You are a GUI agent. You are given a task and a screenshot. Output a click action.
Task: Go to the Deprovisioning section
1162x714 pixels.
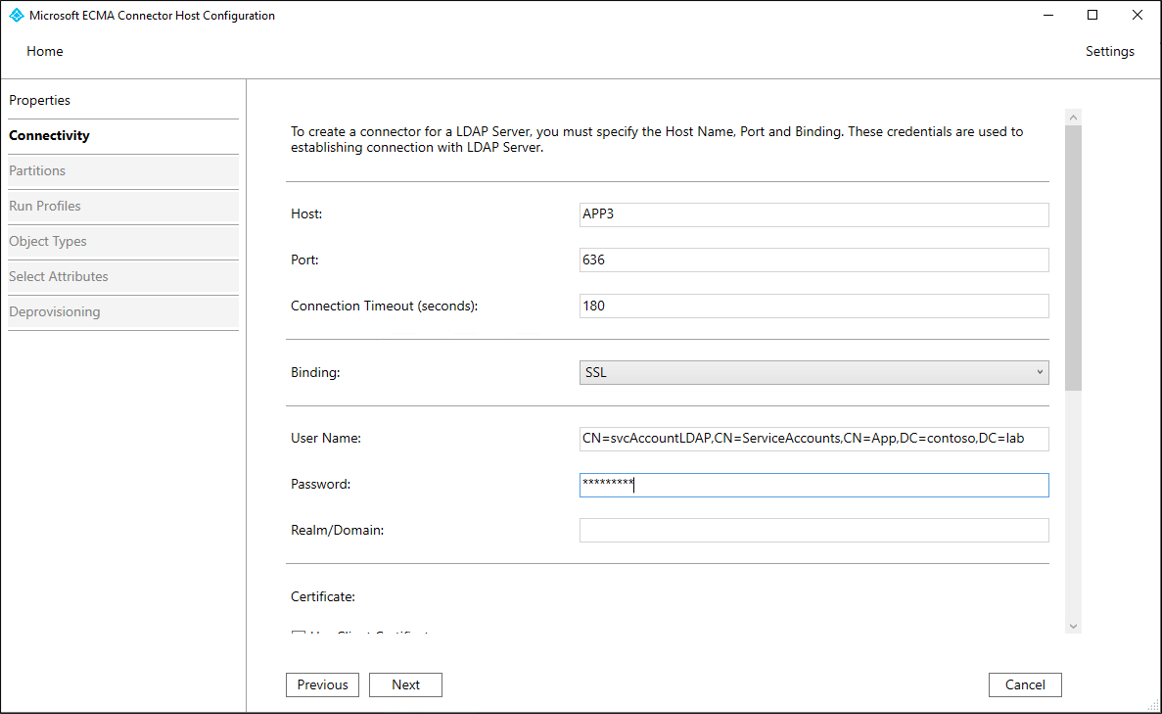click(x=55, y=312)
